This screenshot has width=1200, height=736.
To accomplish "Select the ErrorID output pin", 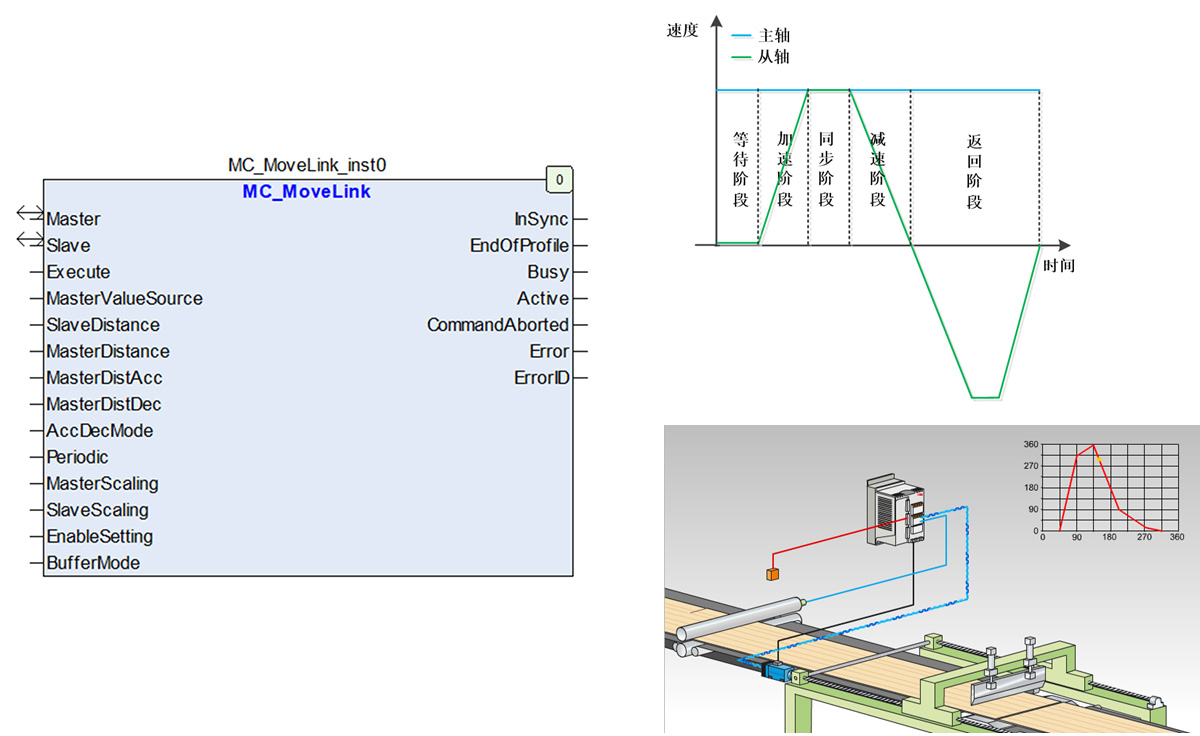I will 542,378.
